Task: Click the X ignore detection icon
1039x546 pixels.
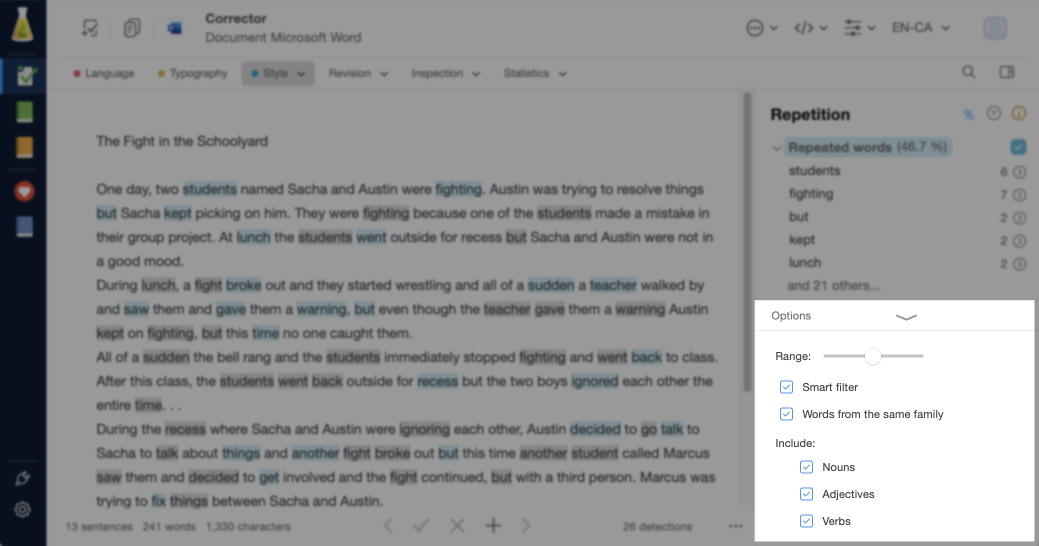Action: 457,526
